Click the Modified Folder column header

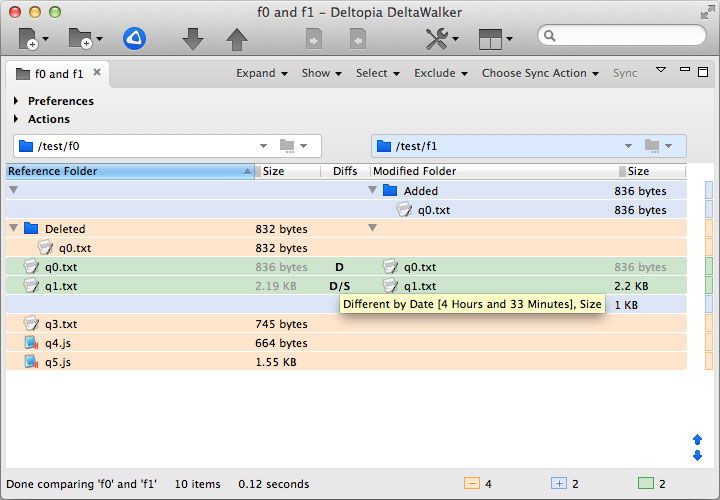pyautogui.click(x=493, y=171)
